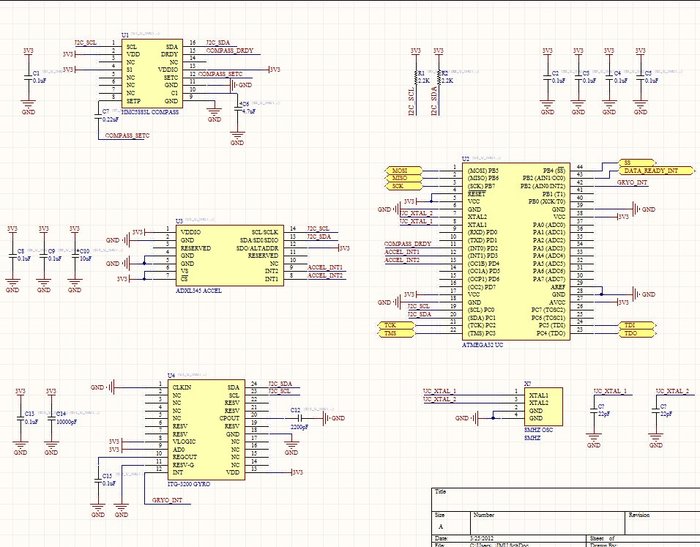The width and height of the screenshot is (700, 547).
Task: Click the I2C_SCL label at compass pin 1
Action: 85,42
